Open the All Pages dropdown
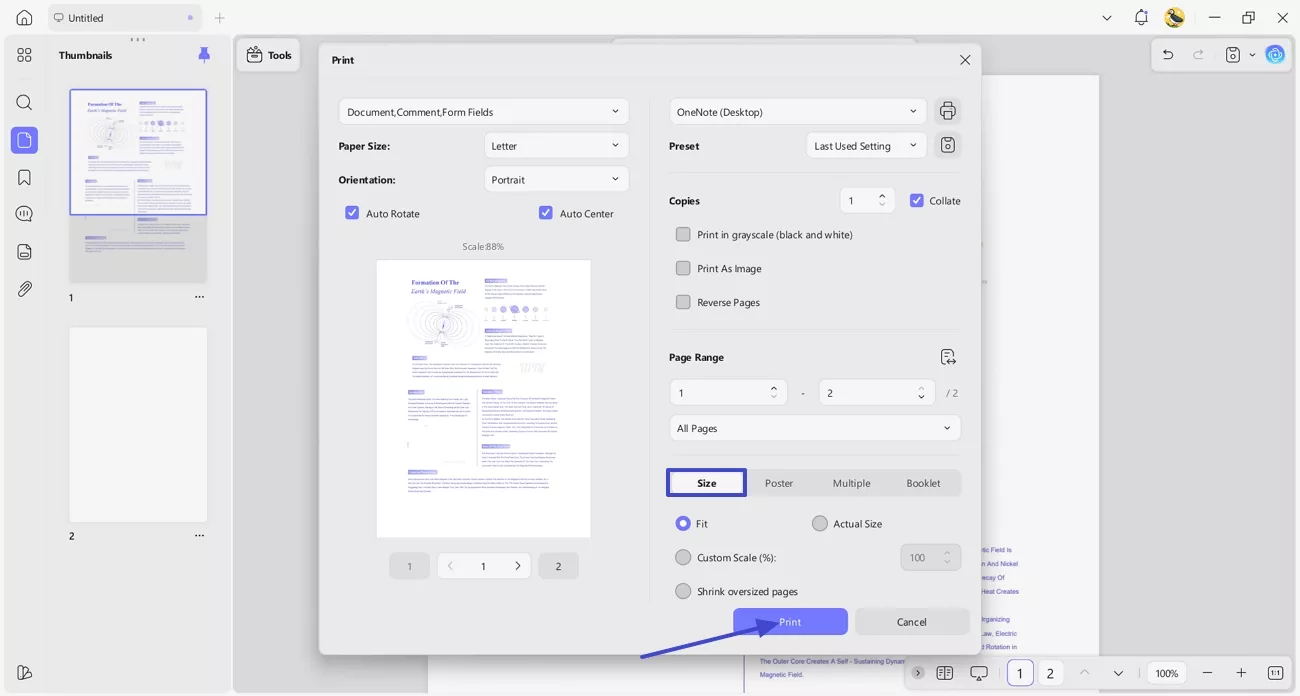 [815, 428]
